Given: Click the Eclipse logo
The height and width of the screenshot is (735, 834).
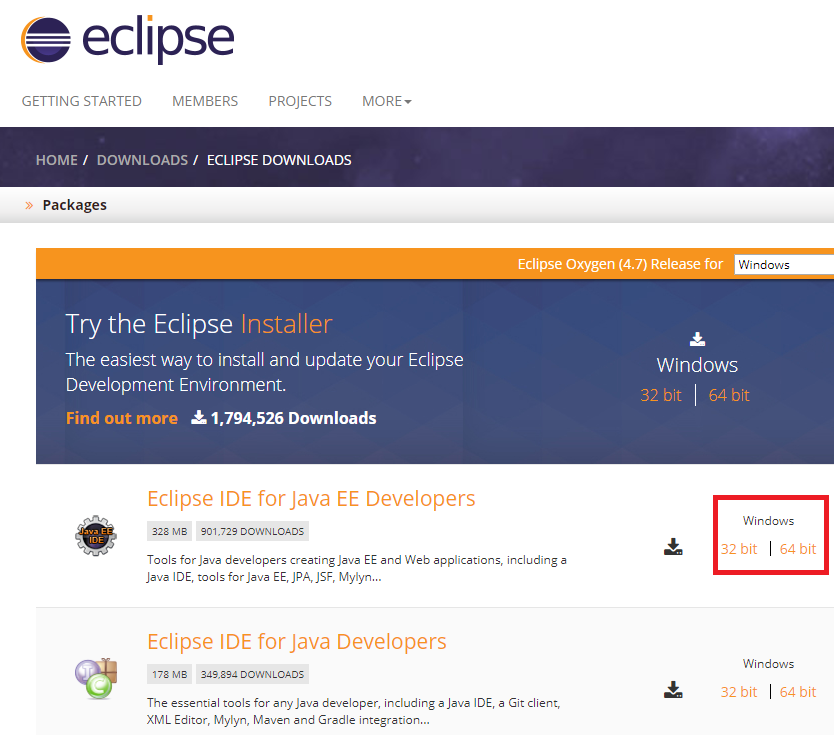Looking at the screenshot, I should click(128, 40).
